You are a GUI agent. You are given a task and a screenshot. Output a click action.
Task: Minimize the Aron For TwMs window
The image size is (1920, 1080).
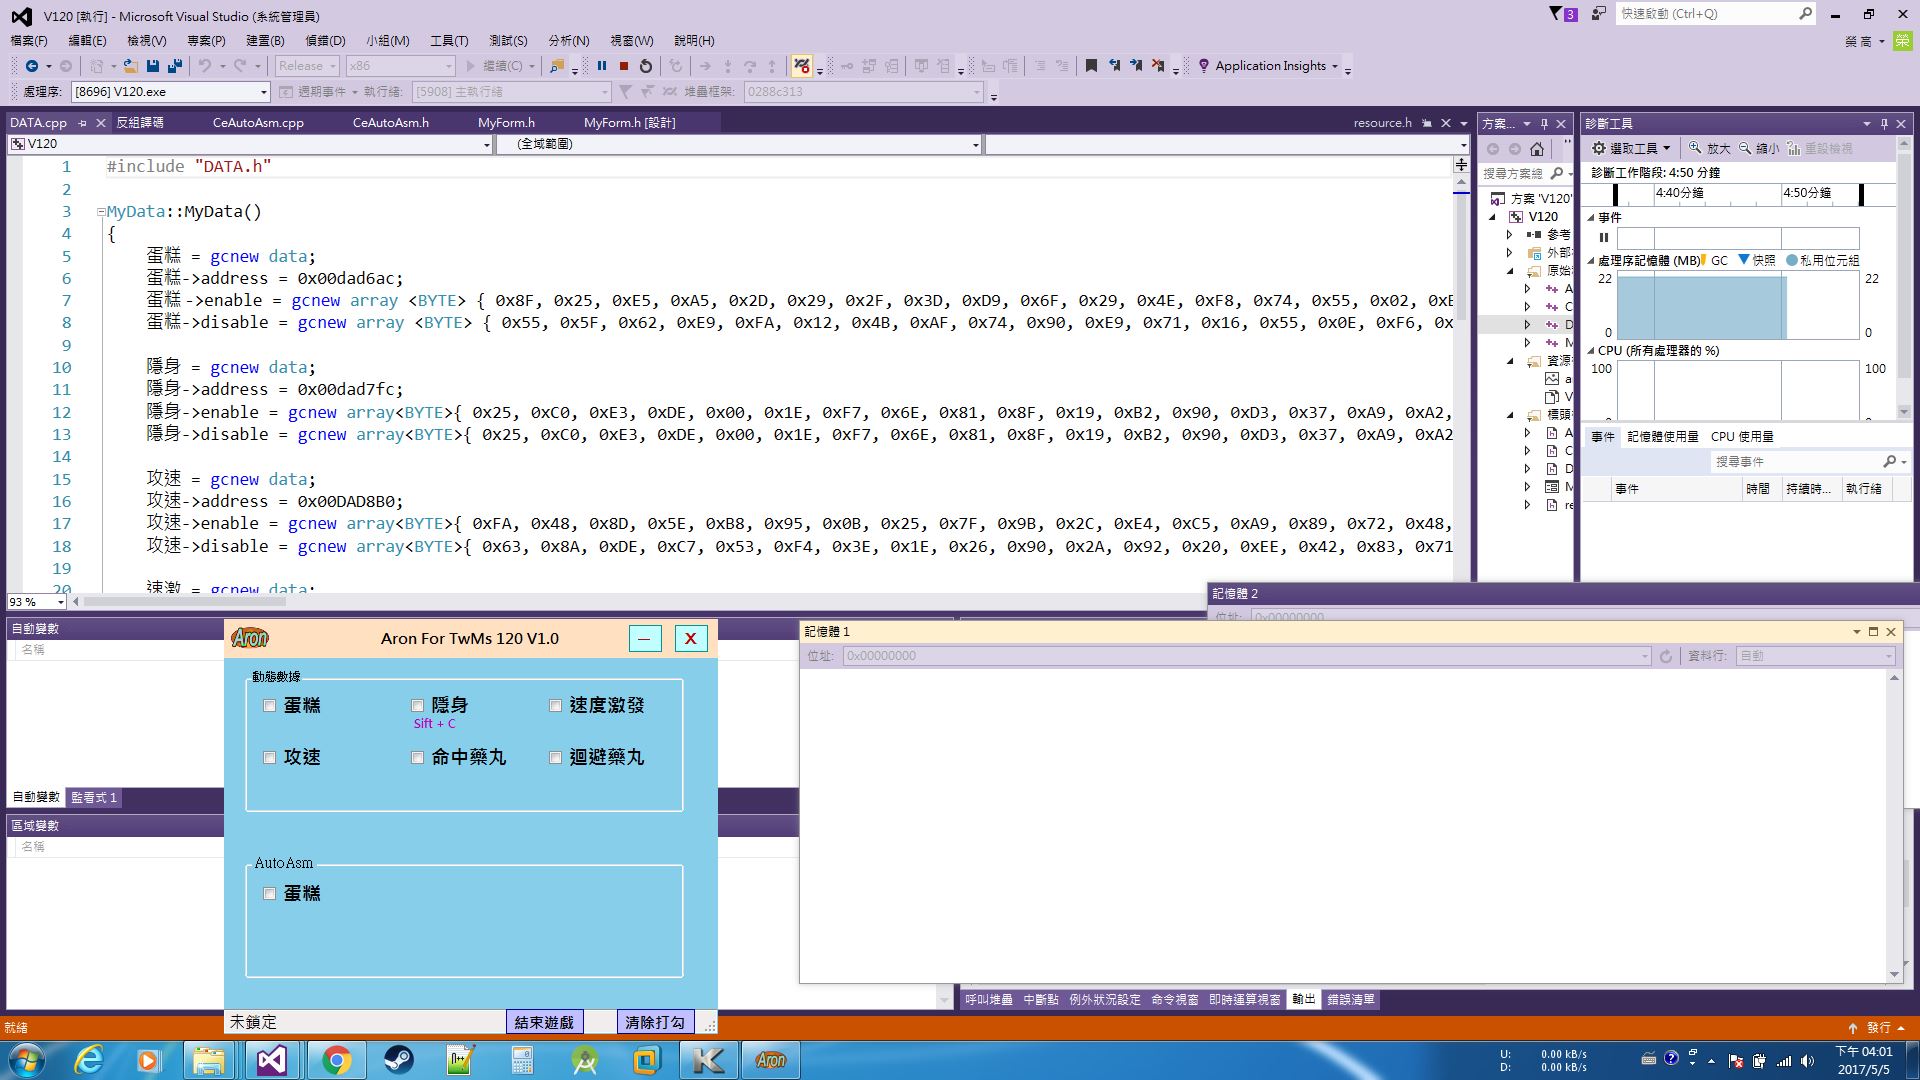point(645,639)
